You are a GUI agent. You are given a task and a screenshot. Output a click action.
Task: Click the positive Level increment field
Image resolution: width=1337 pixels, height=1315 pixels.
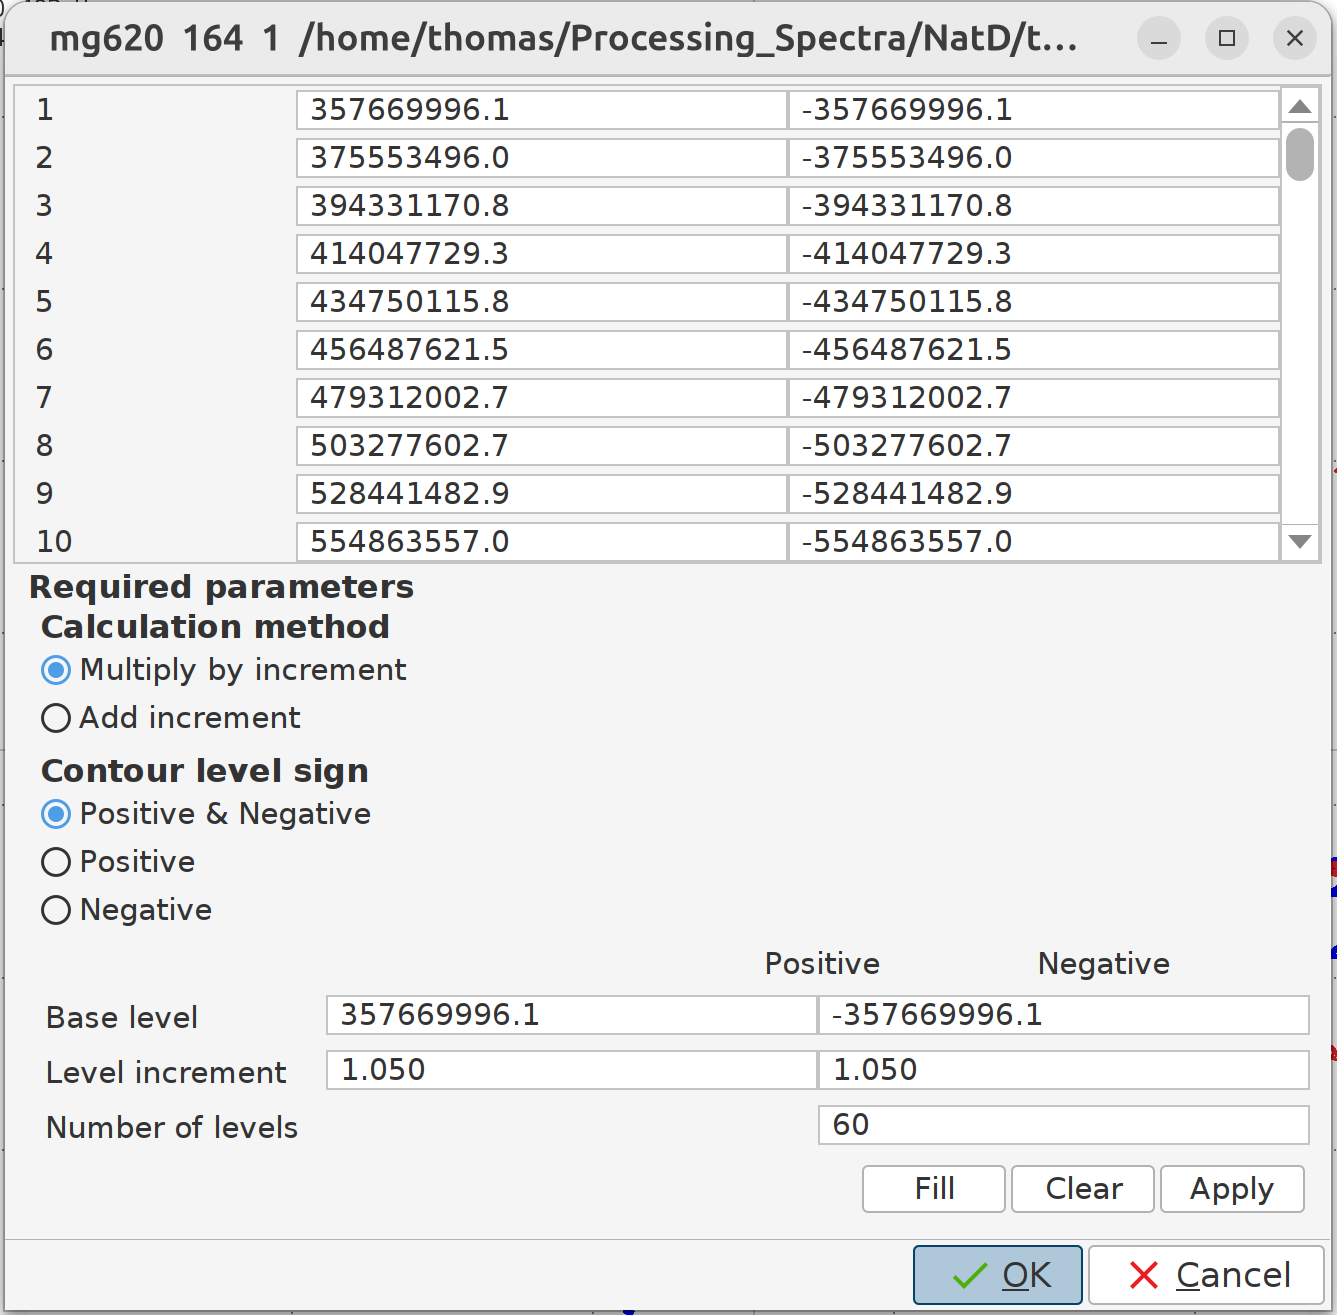[x=571, y=1070]
